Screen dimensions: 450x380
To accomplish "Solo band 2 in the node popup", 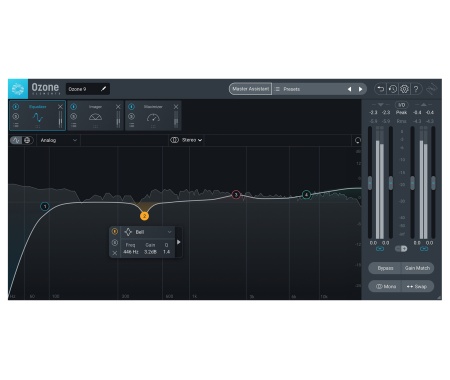I will (115, 242).
